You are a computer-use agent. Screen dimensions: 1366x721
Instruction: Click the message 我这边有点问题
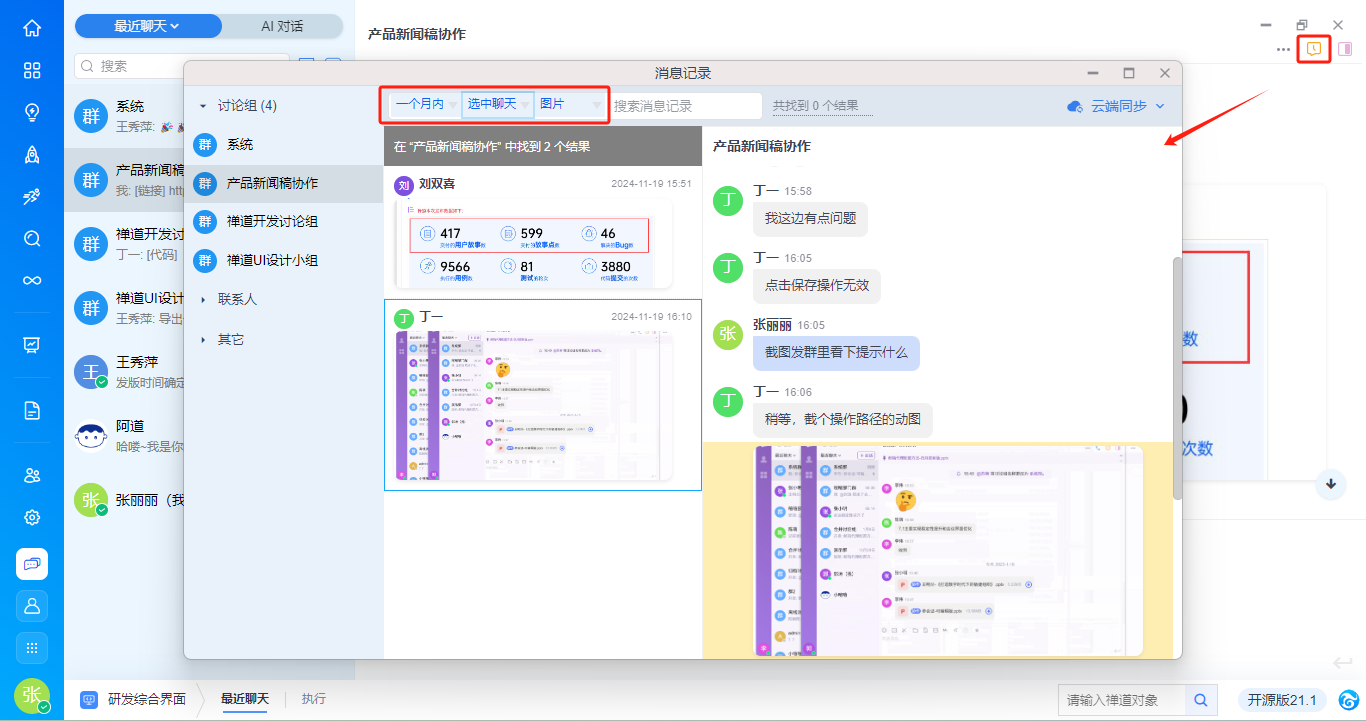[810, 218]
